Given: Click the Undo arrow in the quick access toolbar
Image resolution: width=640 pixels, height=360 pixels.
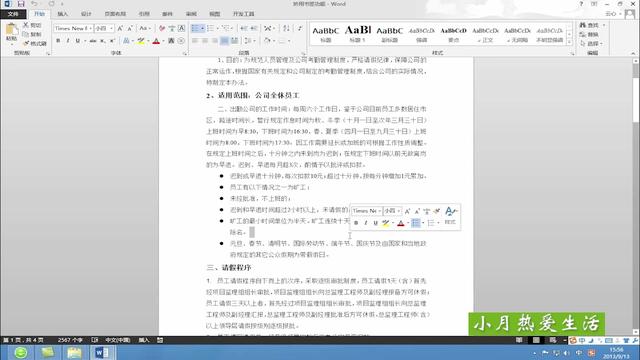Looking at the screenshot, I should (x=34, y=4).
